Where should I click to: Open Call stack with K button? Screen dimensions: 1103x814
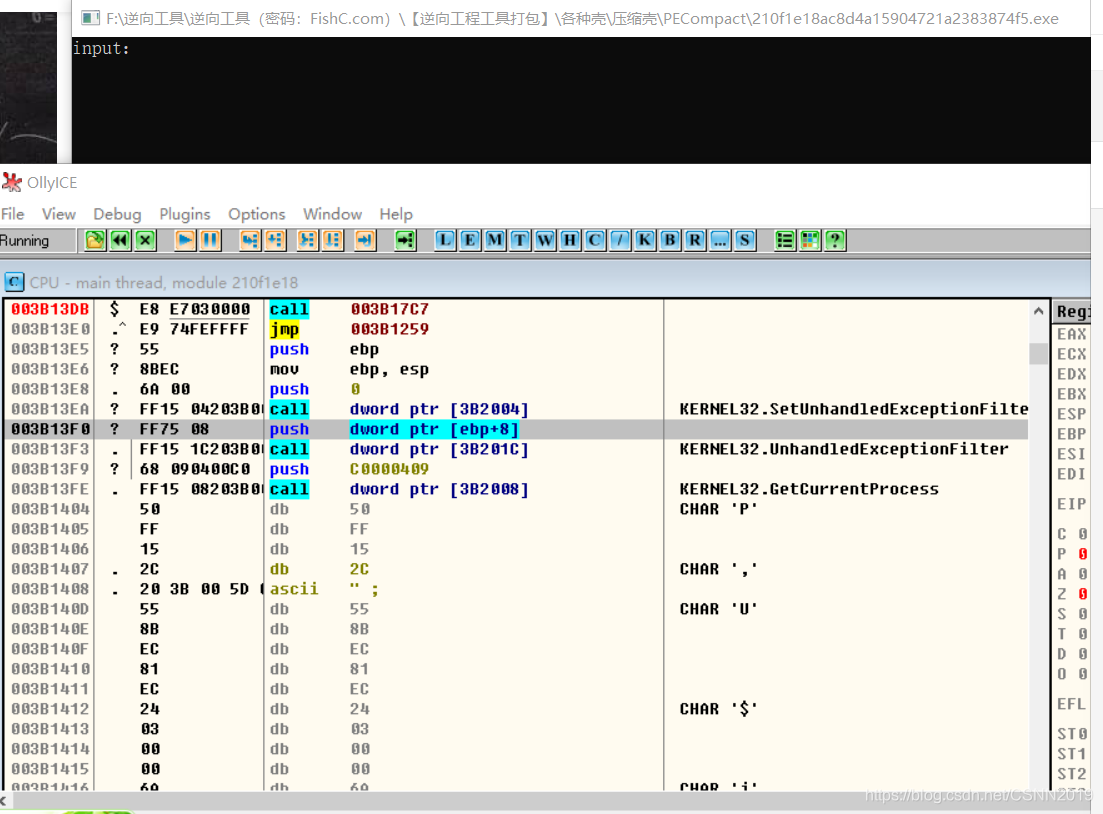[645, 241]
